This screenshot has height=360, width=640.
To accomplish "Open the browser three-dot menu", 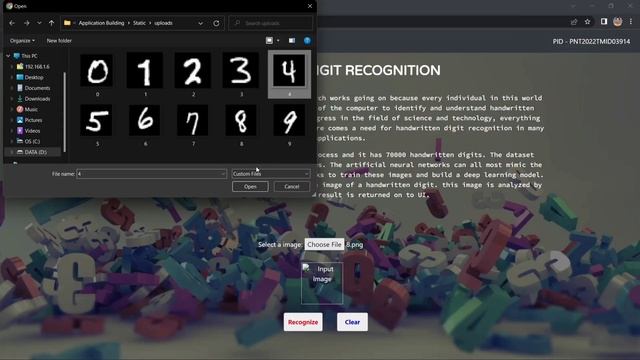I will [631, 22].
